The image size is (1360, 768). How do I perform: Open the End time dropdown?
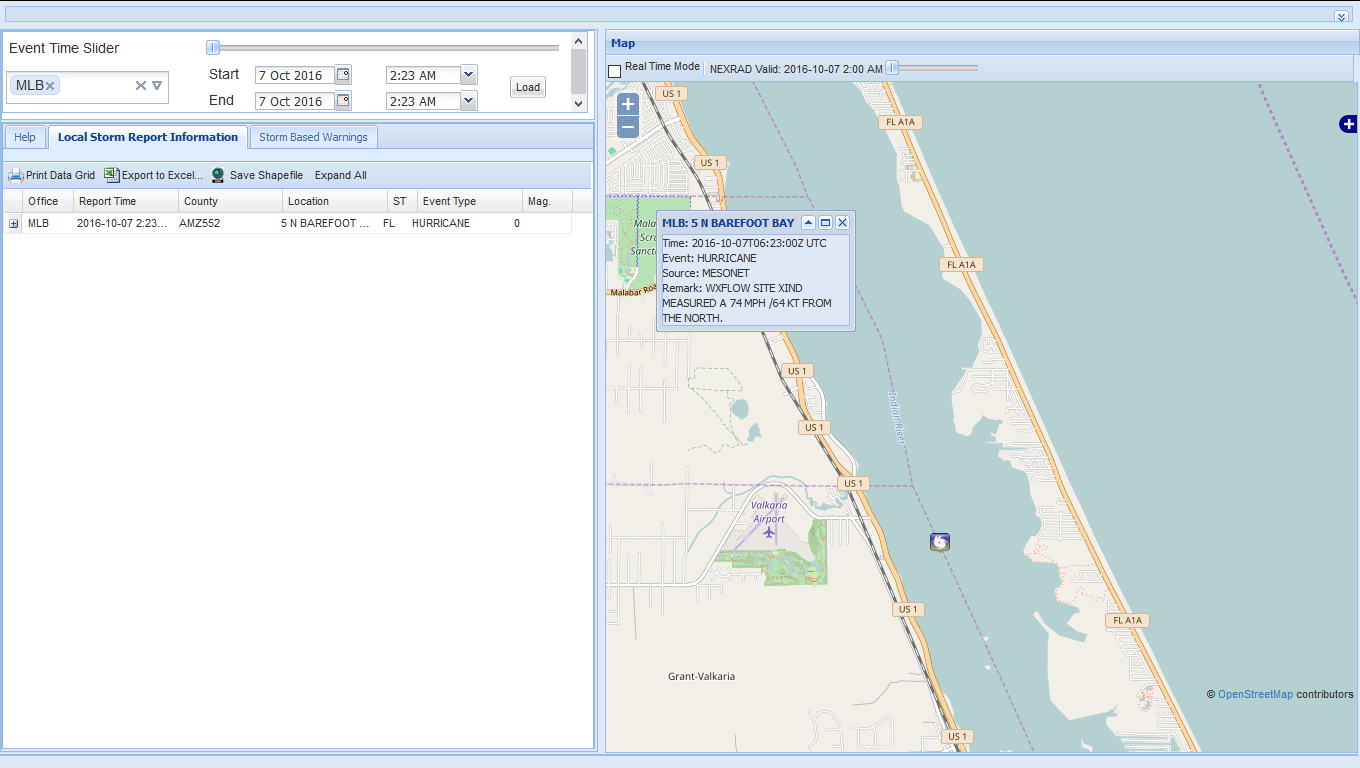tap(469, 101)
